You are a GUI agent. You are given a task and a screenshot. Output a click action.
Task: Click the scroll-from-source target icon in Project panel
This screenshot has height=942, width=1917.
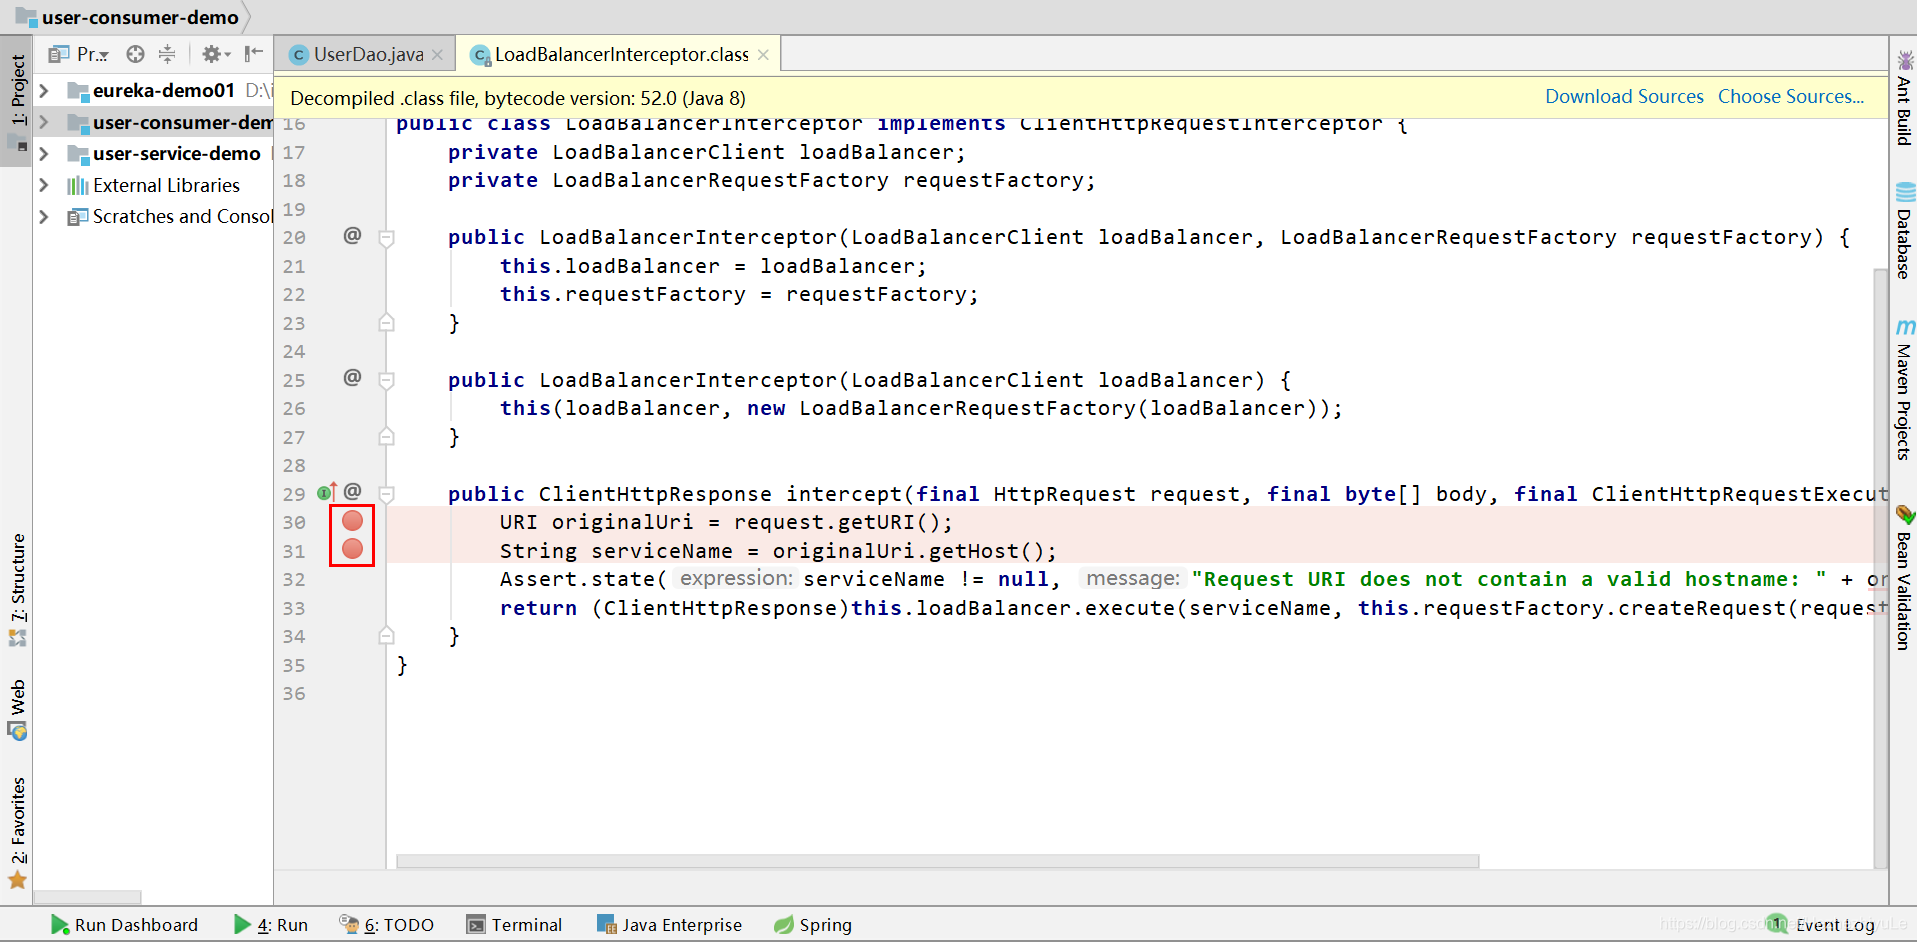[135, 54]
